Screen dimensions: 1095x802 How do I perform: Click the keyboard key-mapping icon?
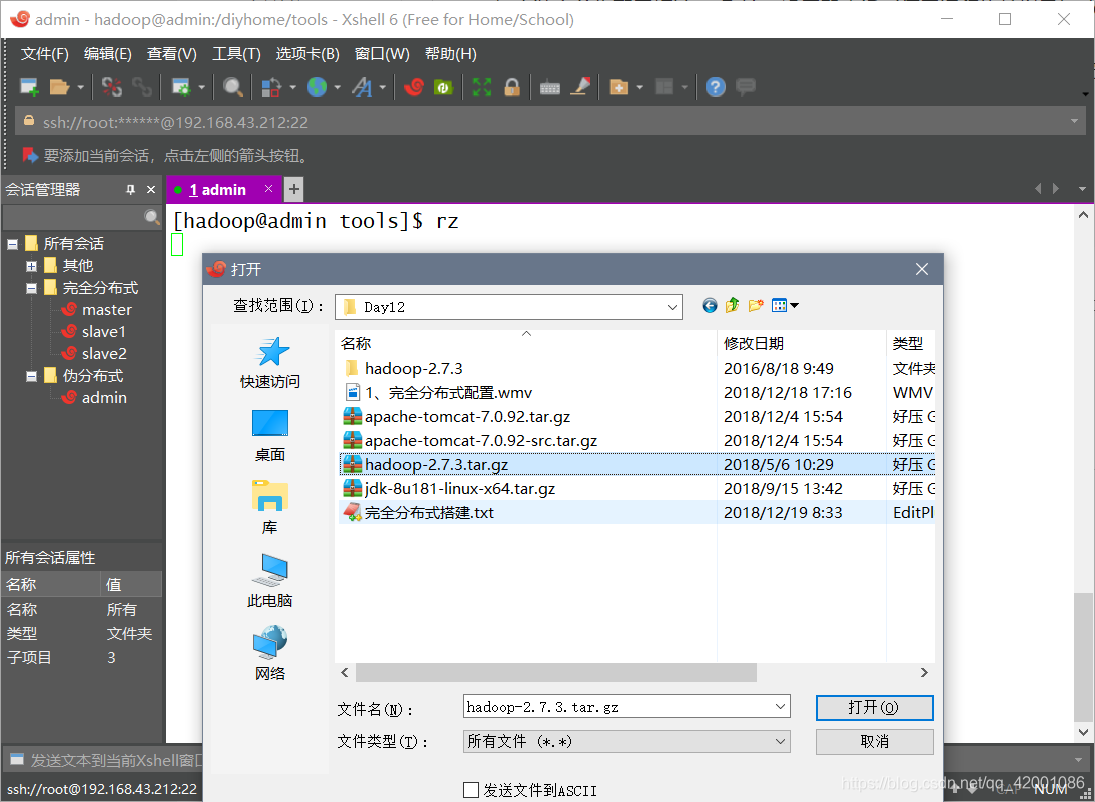pos(550,88)
